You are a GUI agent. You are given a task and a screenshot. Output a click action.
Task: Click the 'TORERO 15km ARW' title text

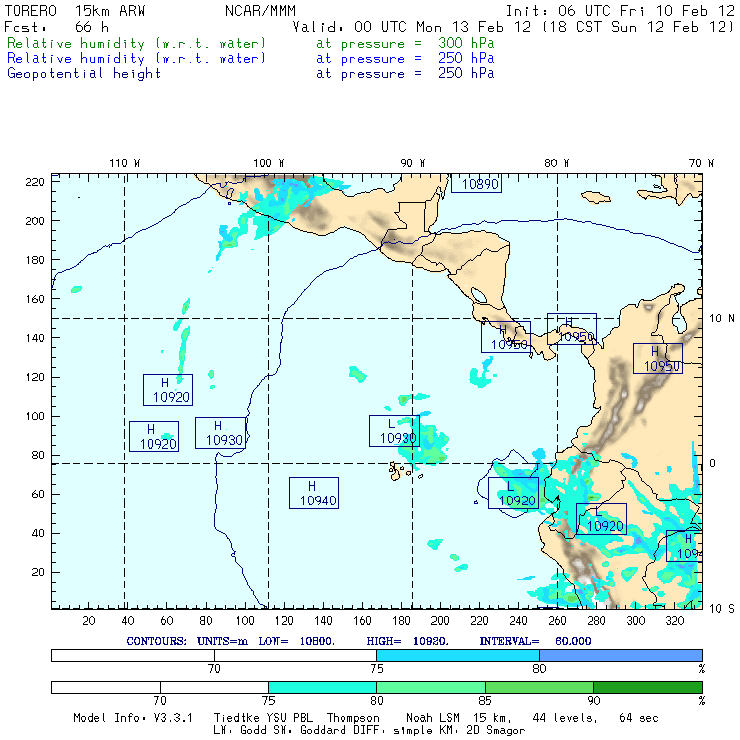tap(75, 11)
